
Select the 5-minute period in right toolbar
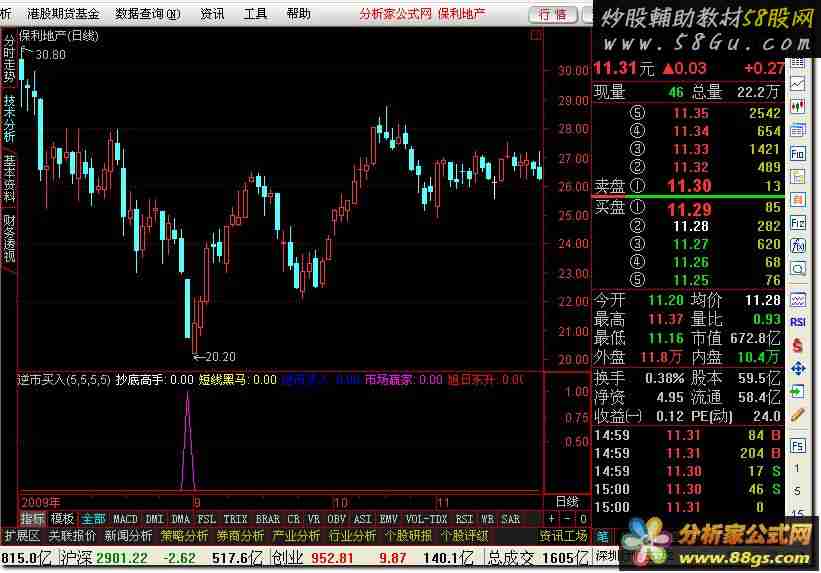(797, 491)
